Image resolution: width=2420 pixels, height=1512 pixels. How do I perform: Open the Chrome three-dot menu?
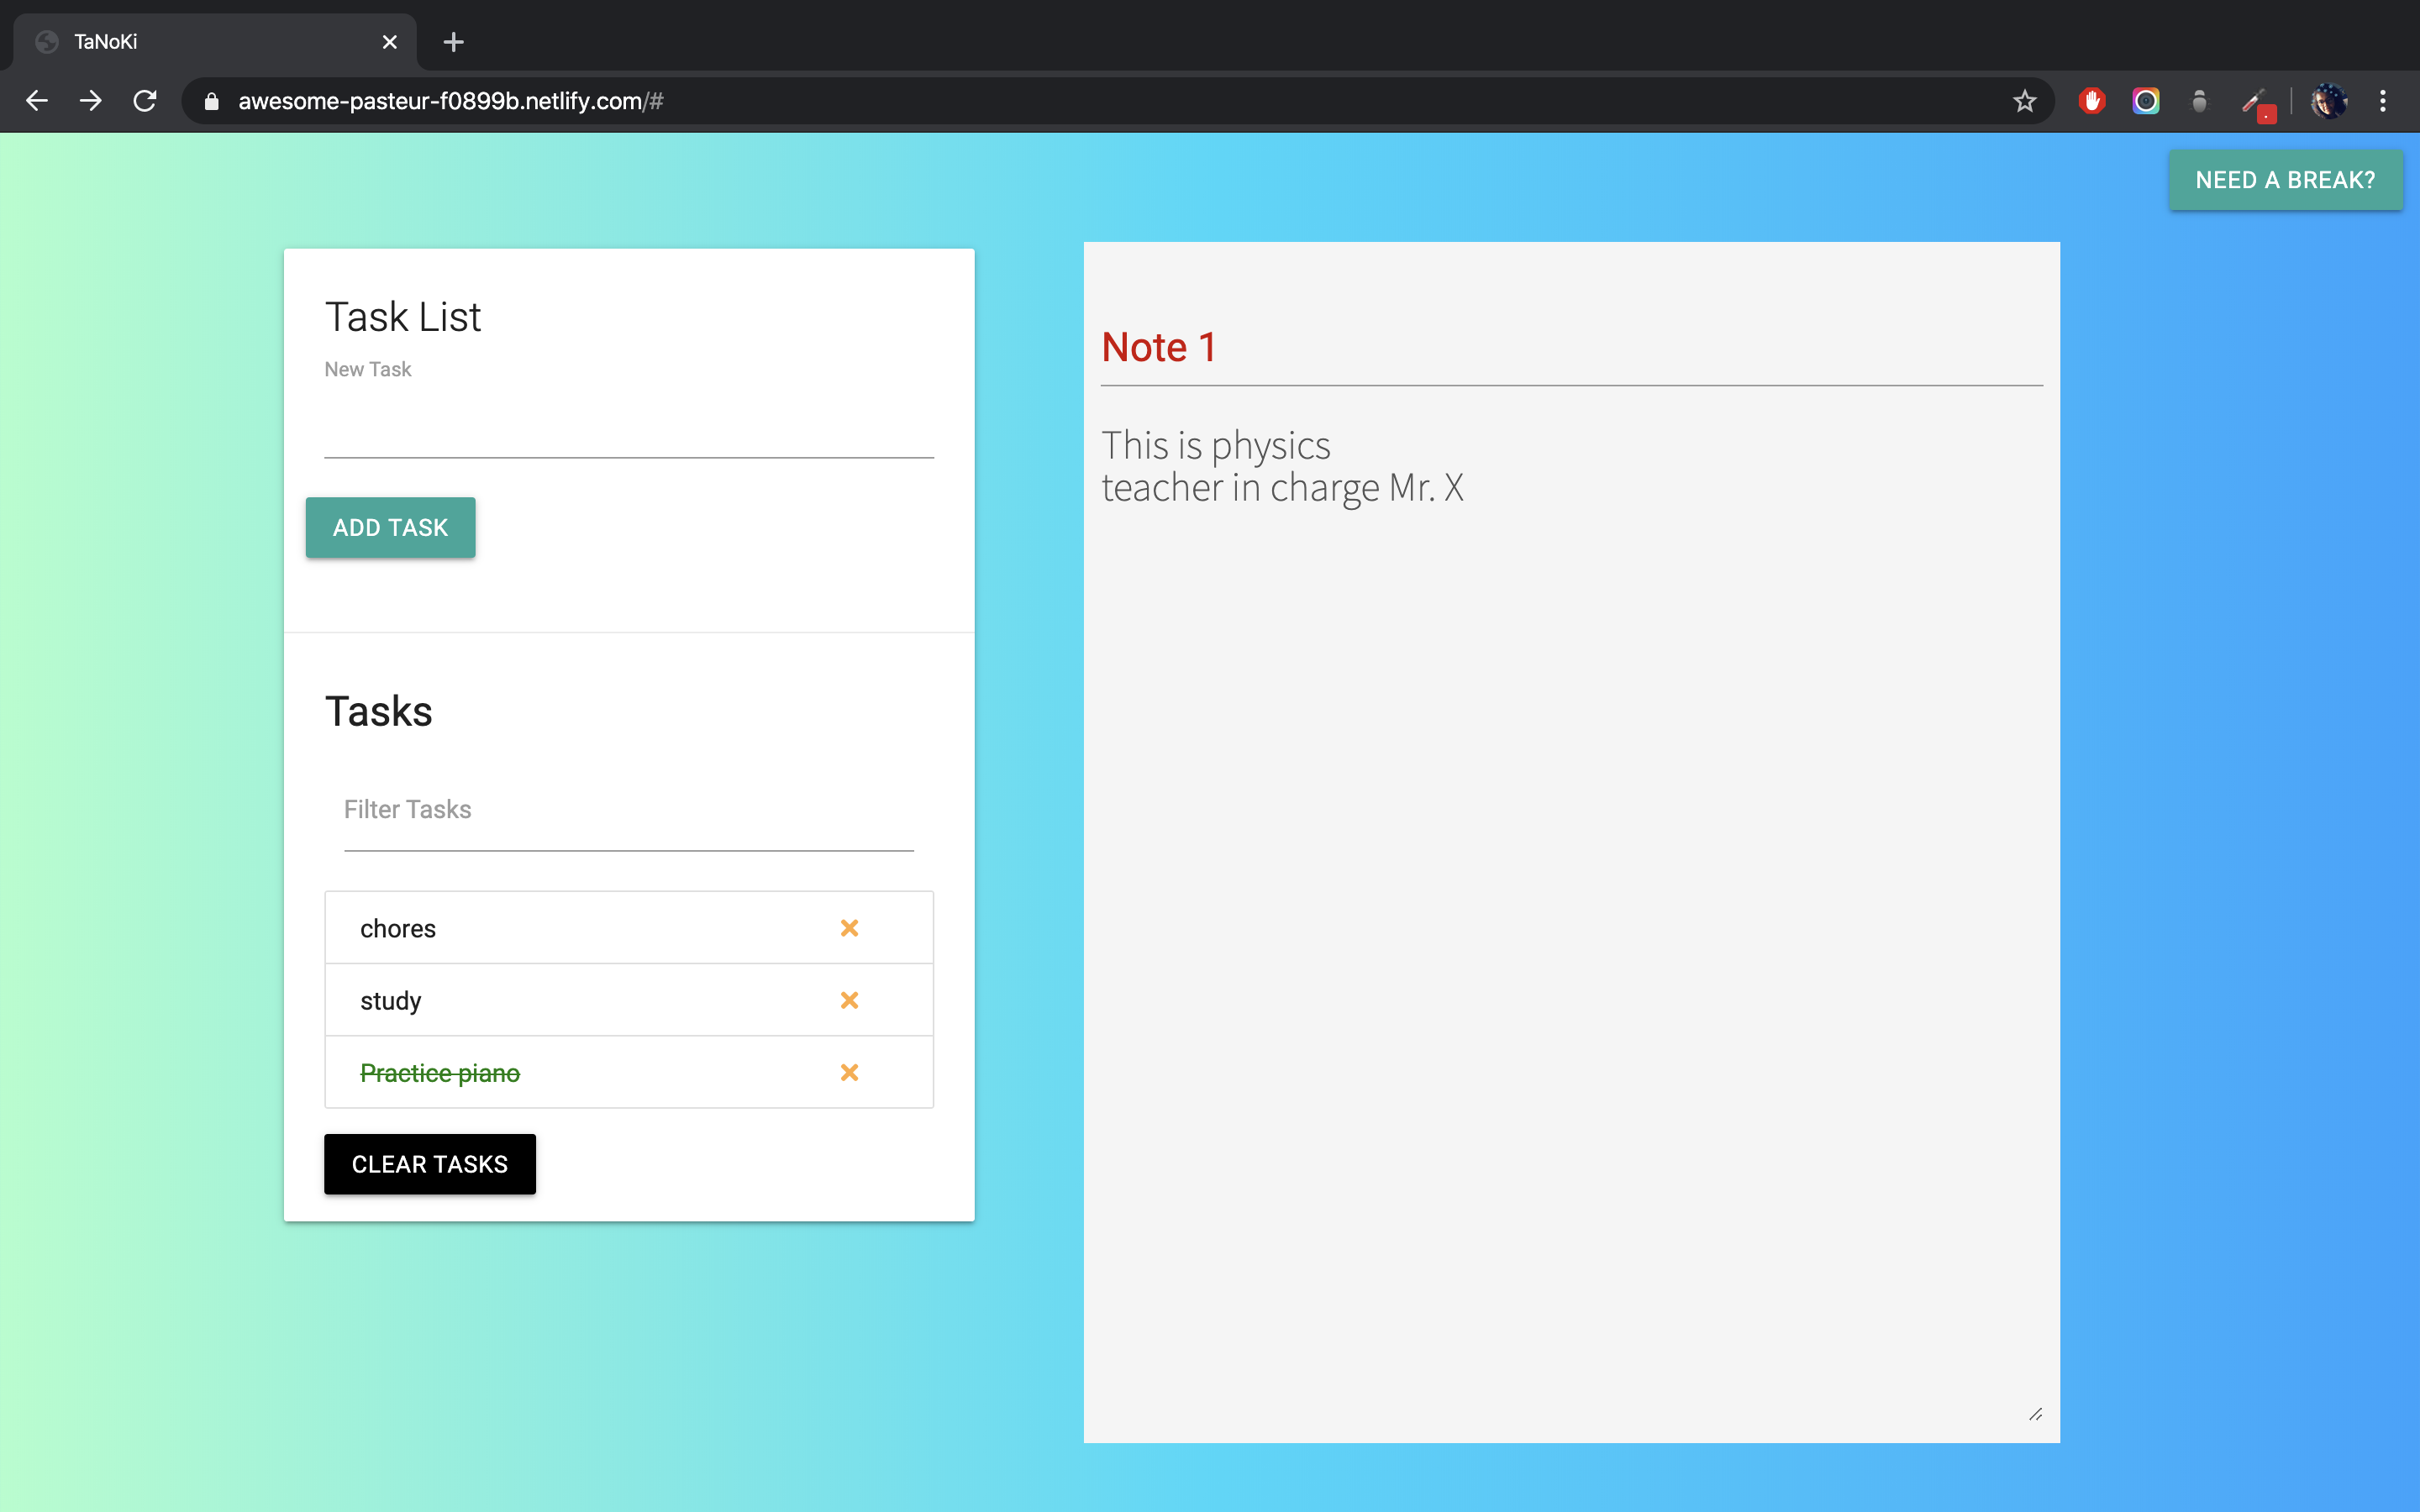point(2382,101)
